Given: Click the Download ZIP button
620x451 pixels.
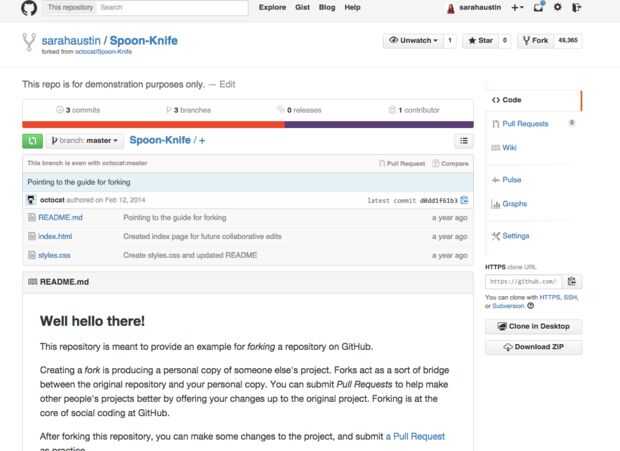Looking at the screenshot, I should (533, 347).
